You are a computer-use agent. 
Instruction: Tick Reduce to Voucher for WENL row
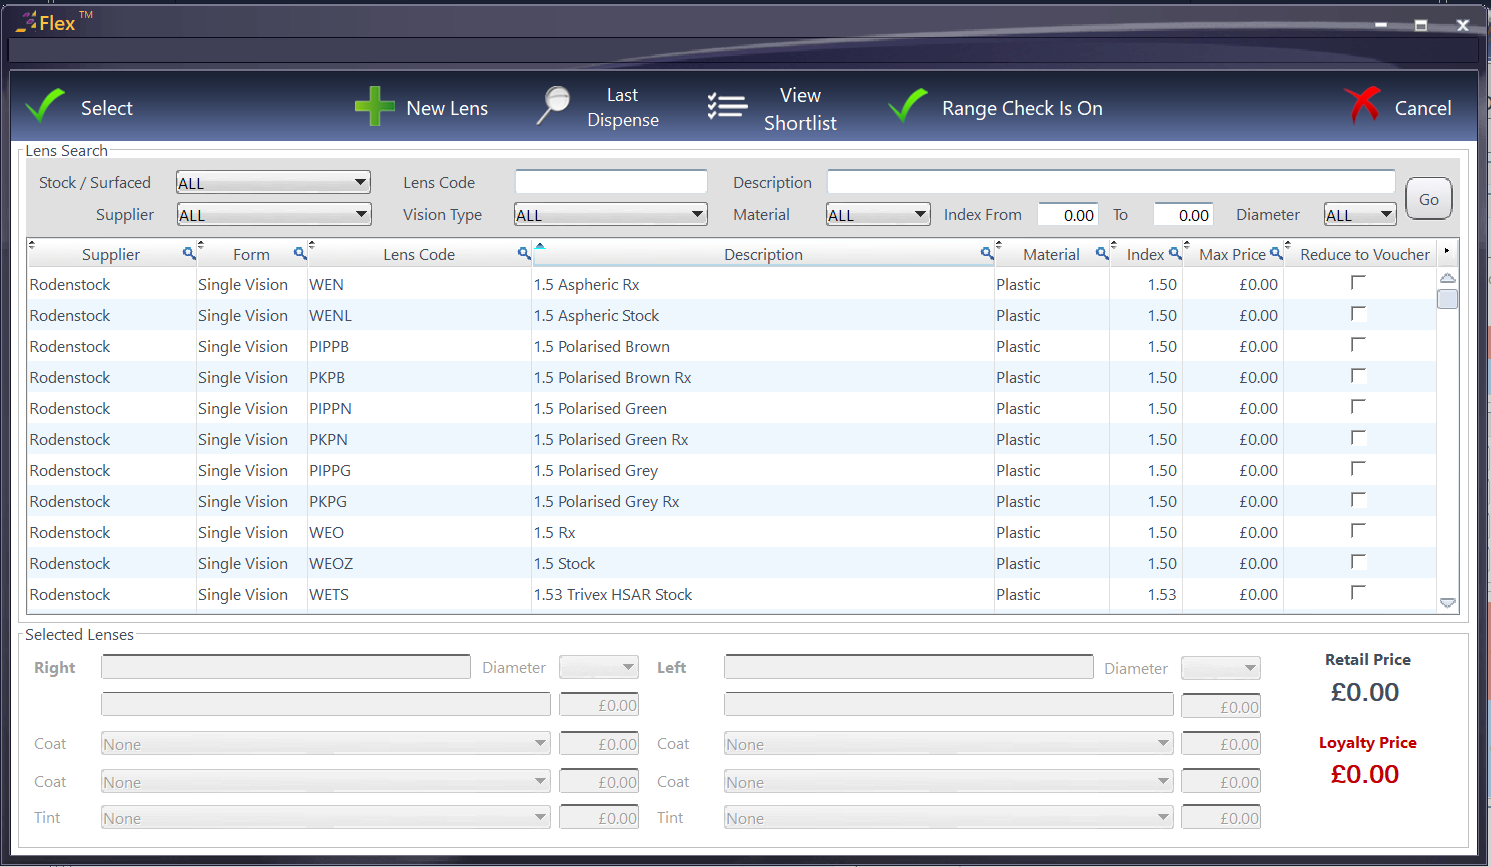(1358, 314)
